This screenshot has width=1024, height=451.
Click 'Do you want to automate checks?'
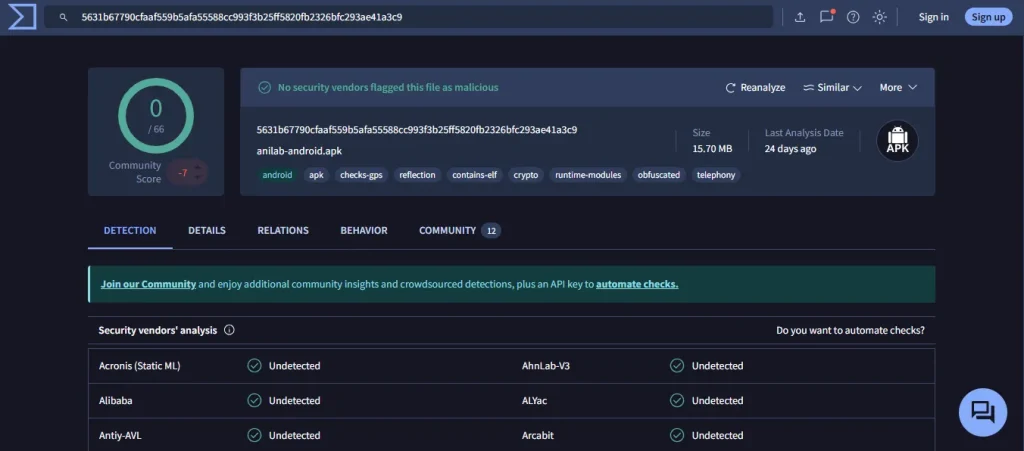[x=850, y=330]
